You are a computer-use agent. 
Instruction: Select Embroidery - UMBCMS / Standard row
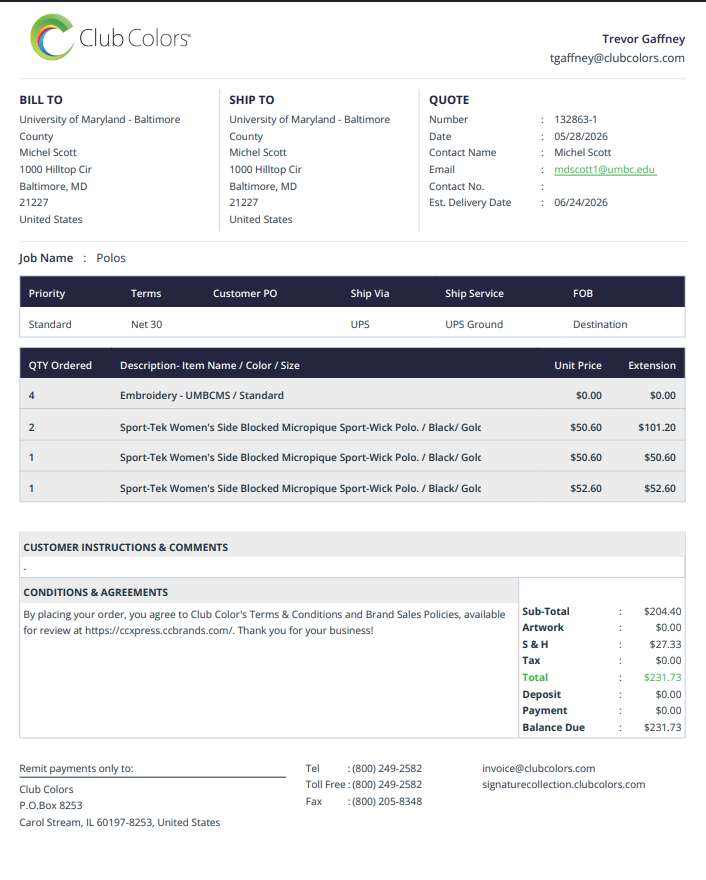[352, 395]
